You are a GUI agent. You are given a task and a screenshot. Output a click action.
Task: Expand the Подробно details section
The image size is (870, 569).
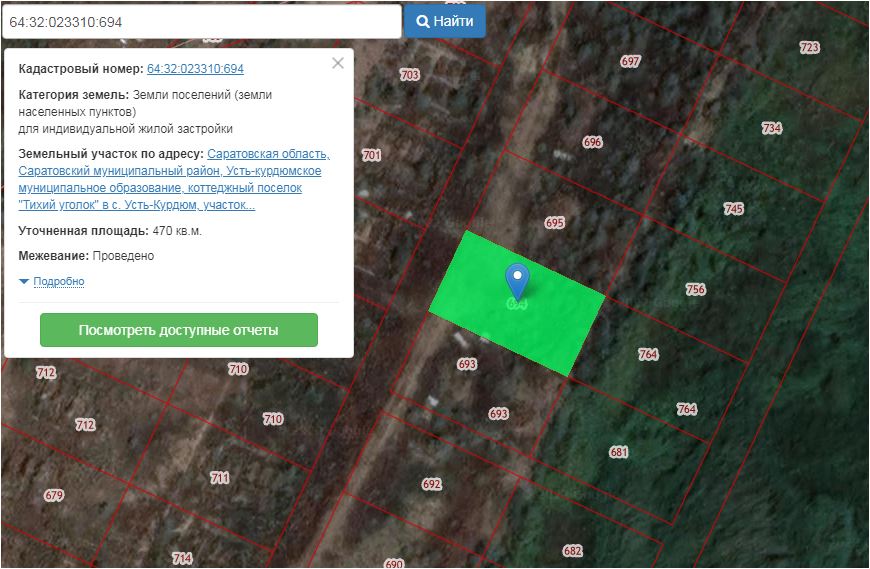point(58,282)
